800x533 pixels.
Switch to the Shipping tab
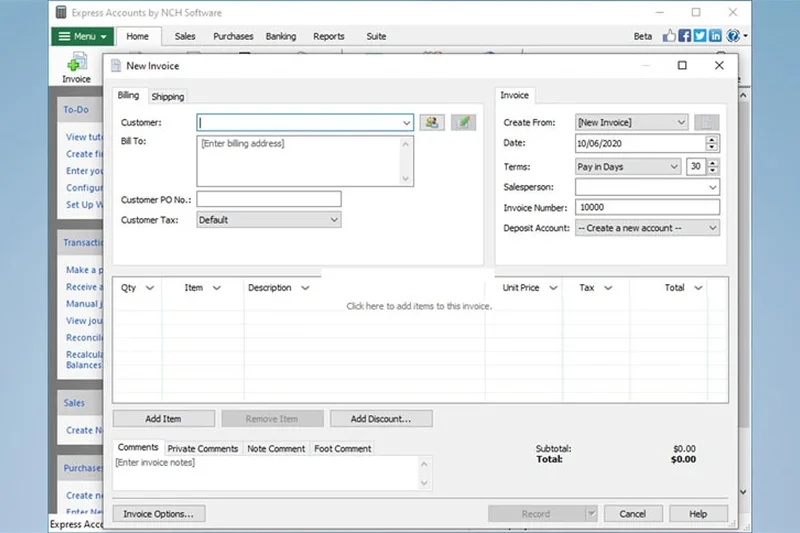tap(168, 96)
